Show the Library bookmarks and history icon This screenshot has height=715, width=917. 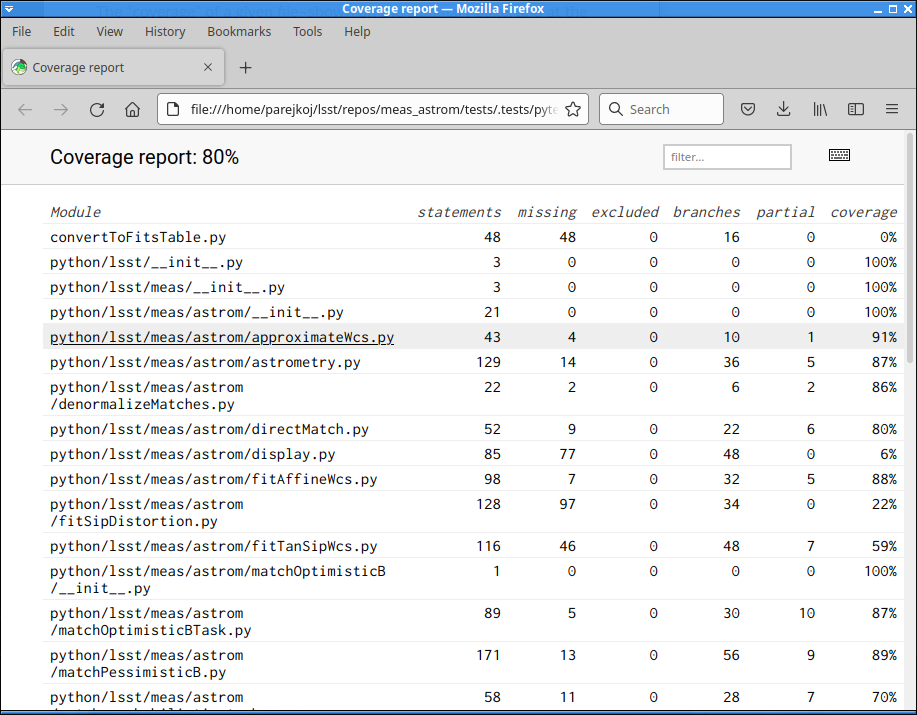click(819, 110)
